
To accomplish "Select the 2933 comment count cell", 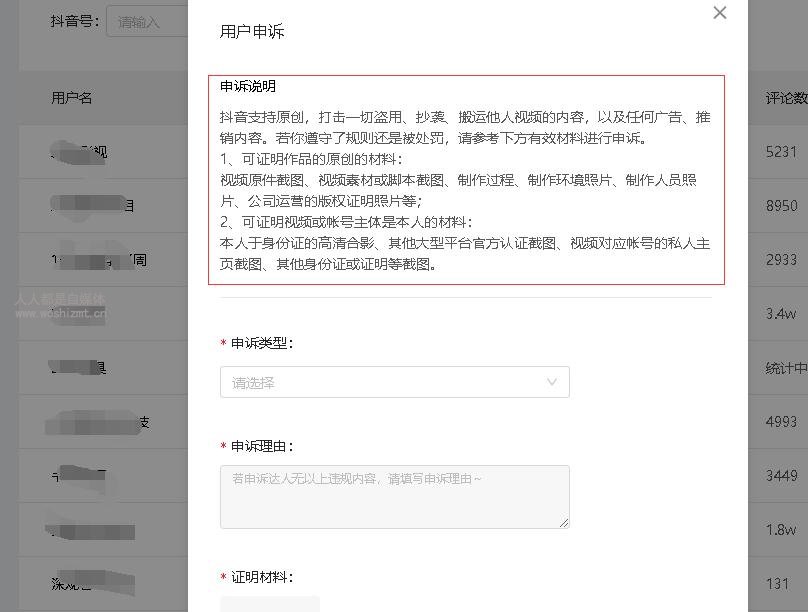I will [x=781, y=260].
